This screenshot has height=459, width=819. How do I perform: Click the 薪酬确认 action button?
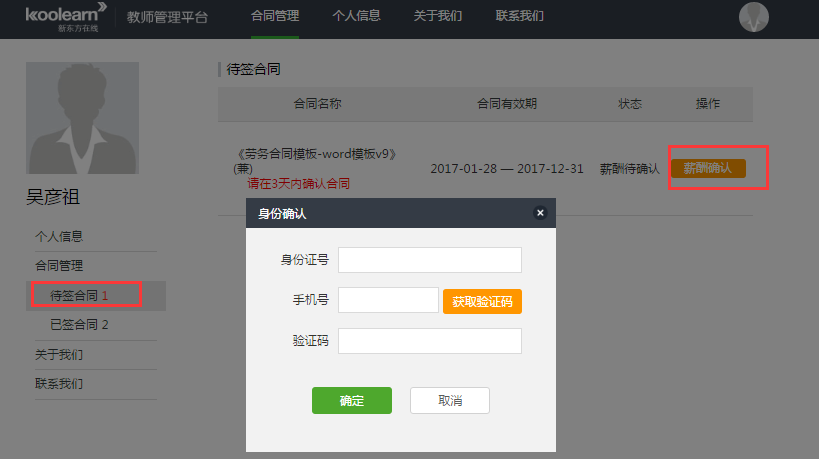point(708,168)
